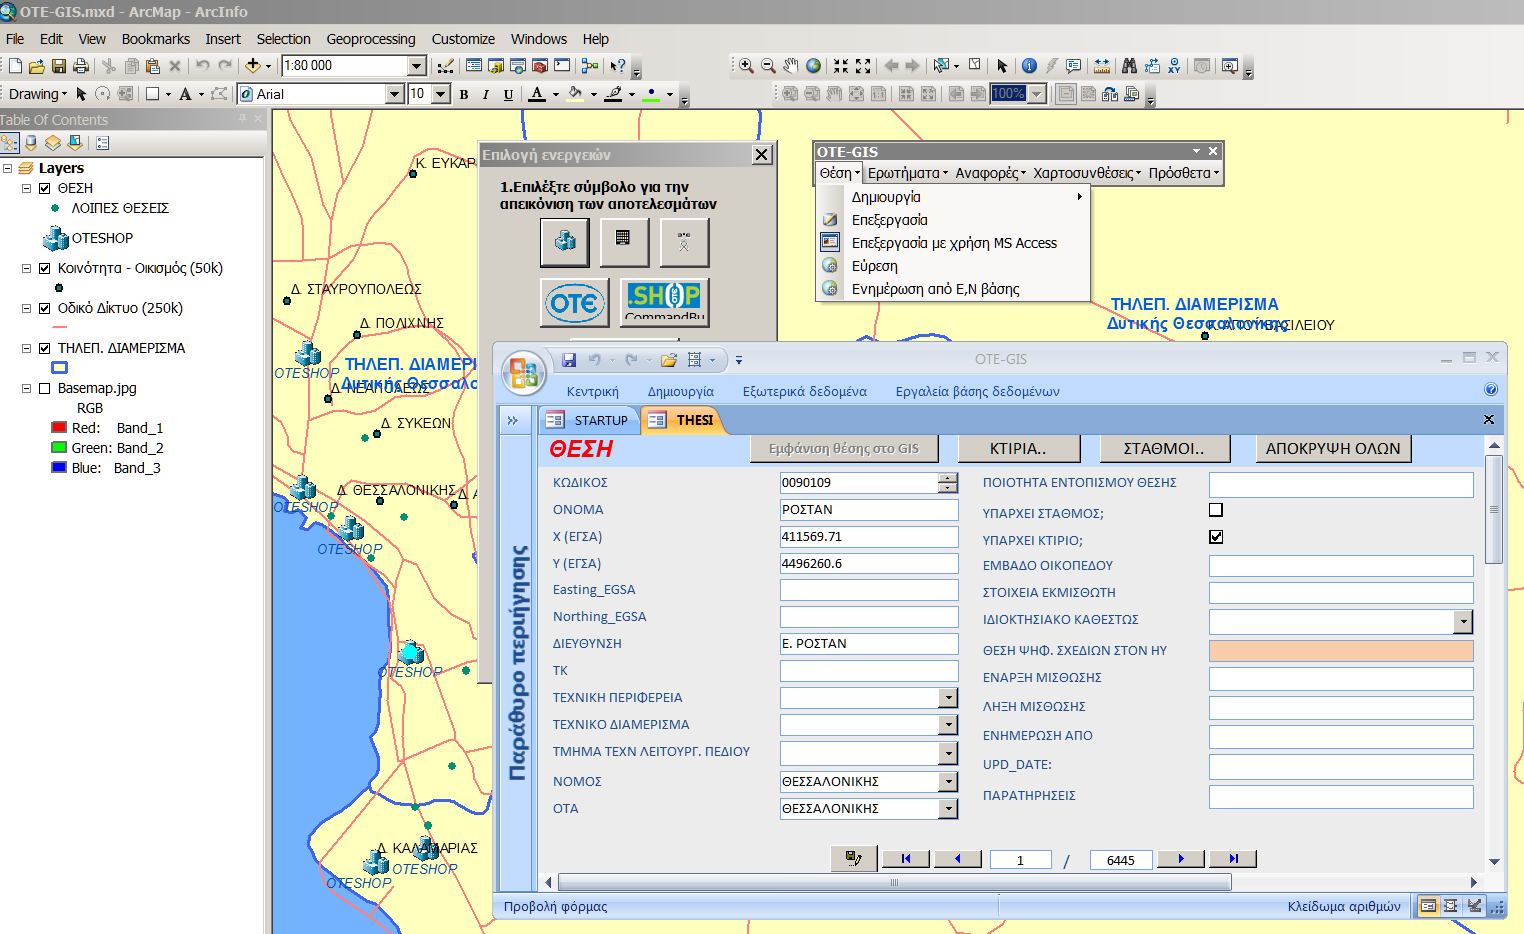Collapse the Layers tree node

tap(7, 168)
